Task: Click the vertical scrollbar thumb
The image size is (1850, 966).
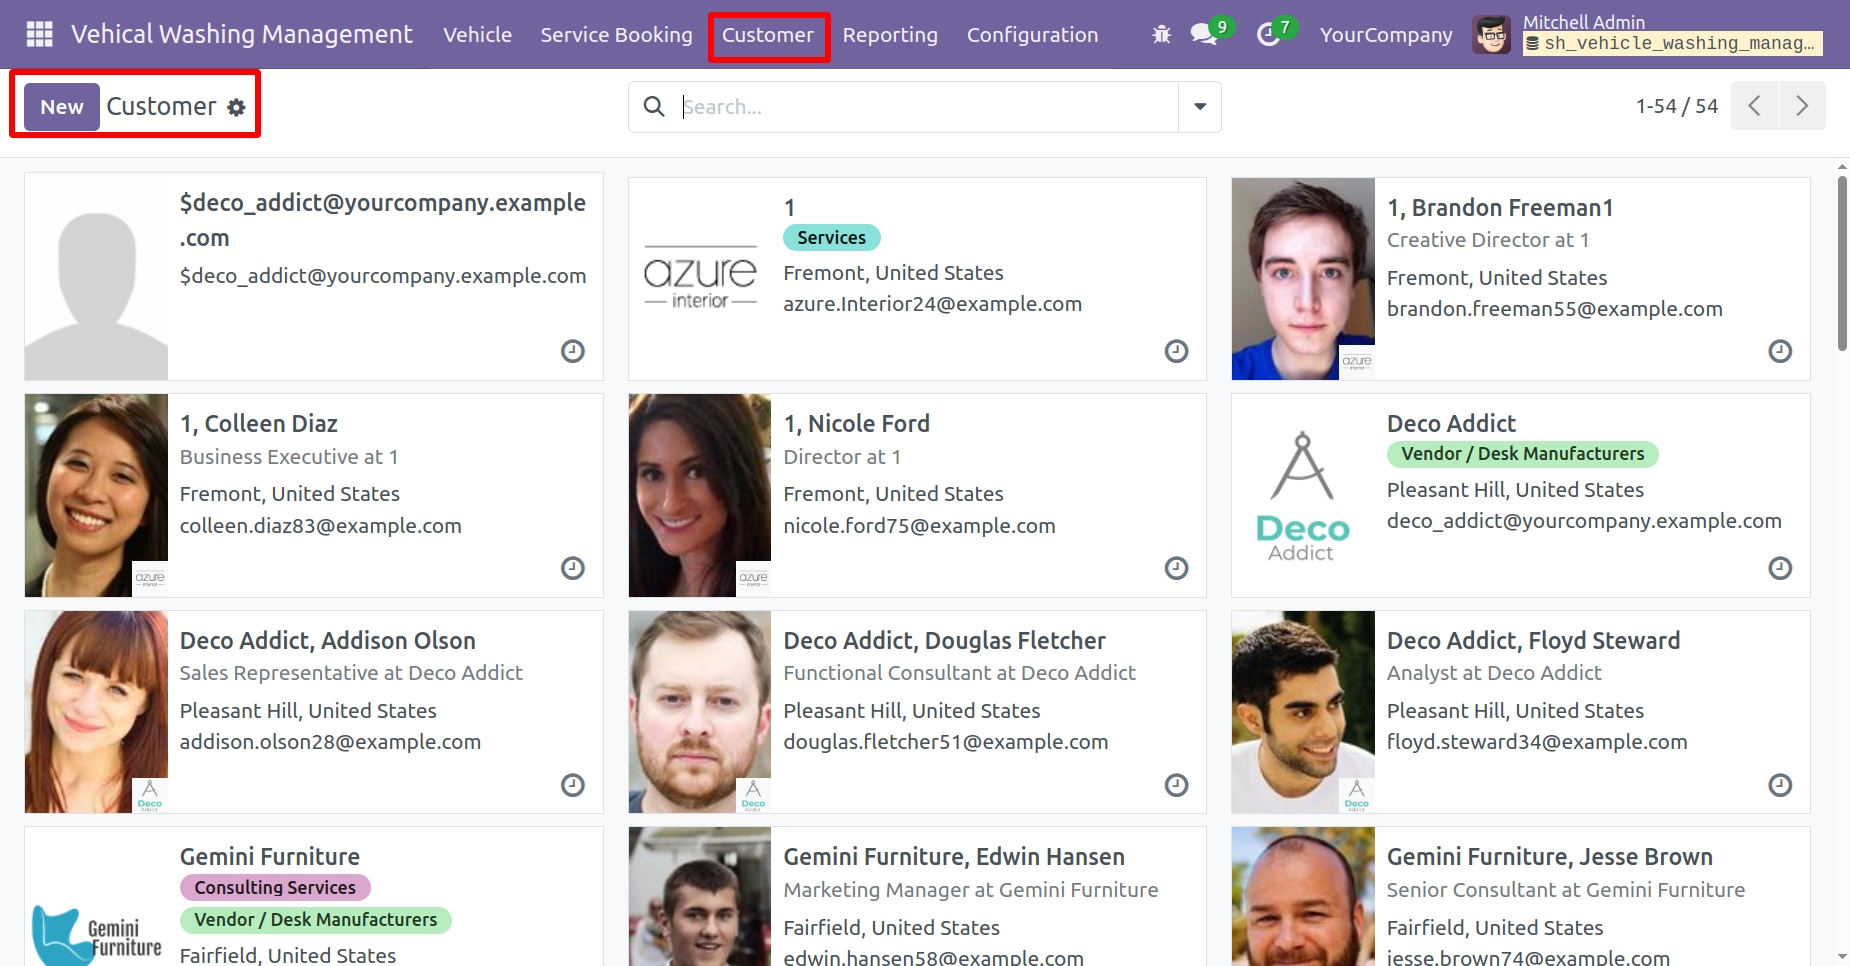Action: pos(1842,263)
